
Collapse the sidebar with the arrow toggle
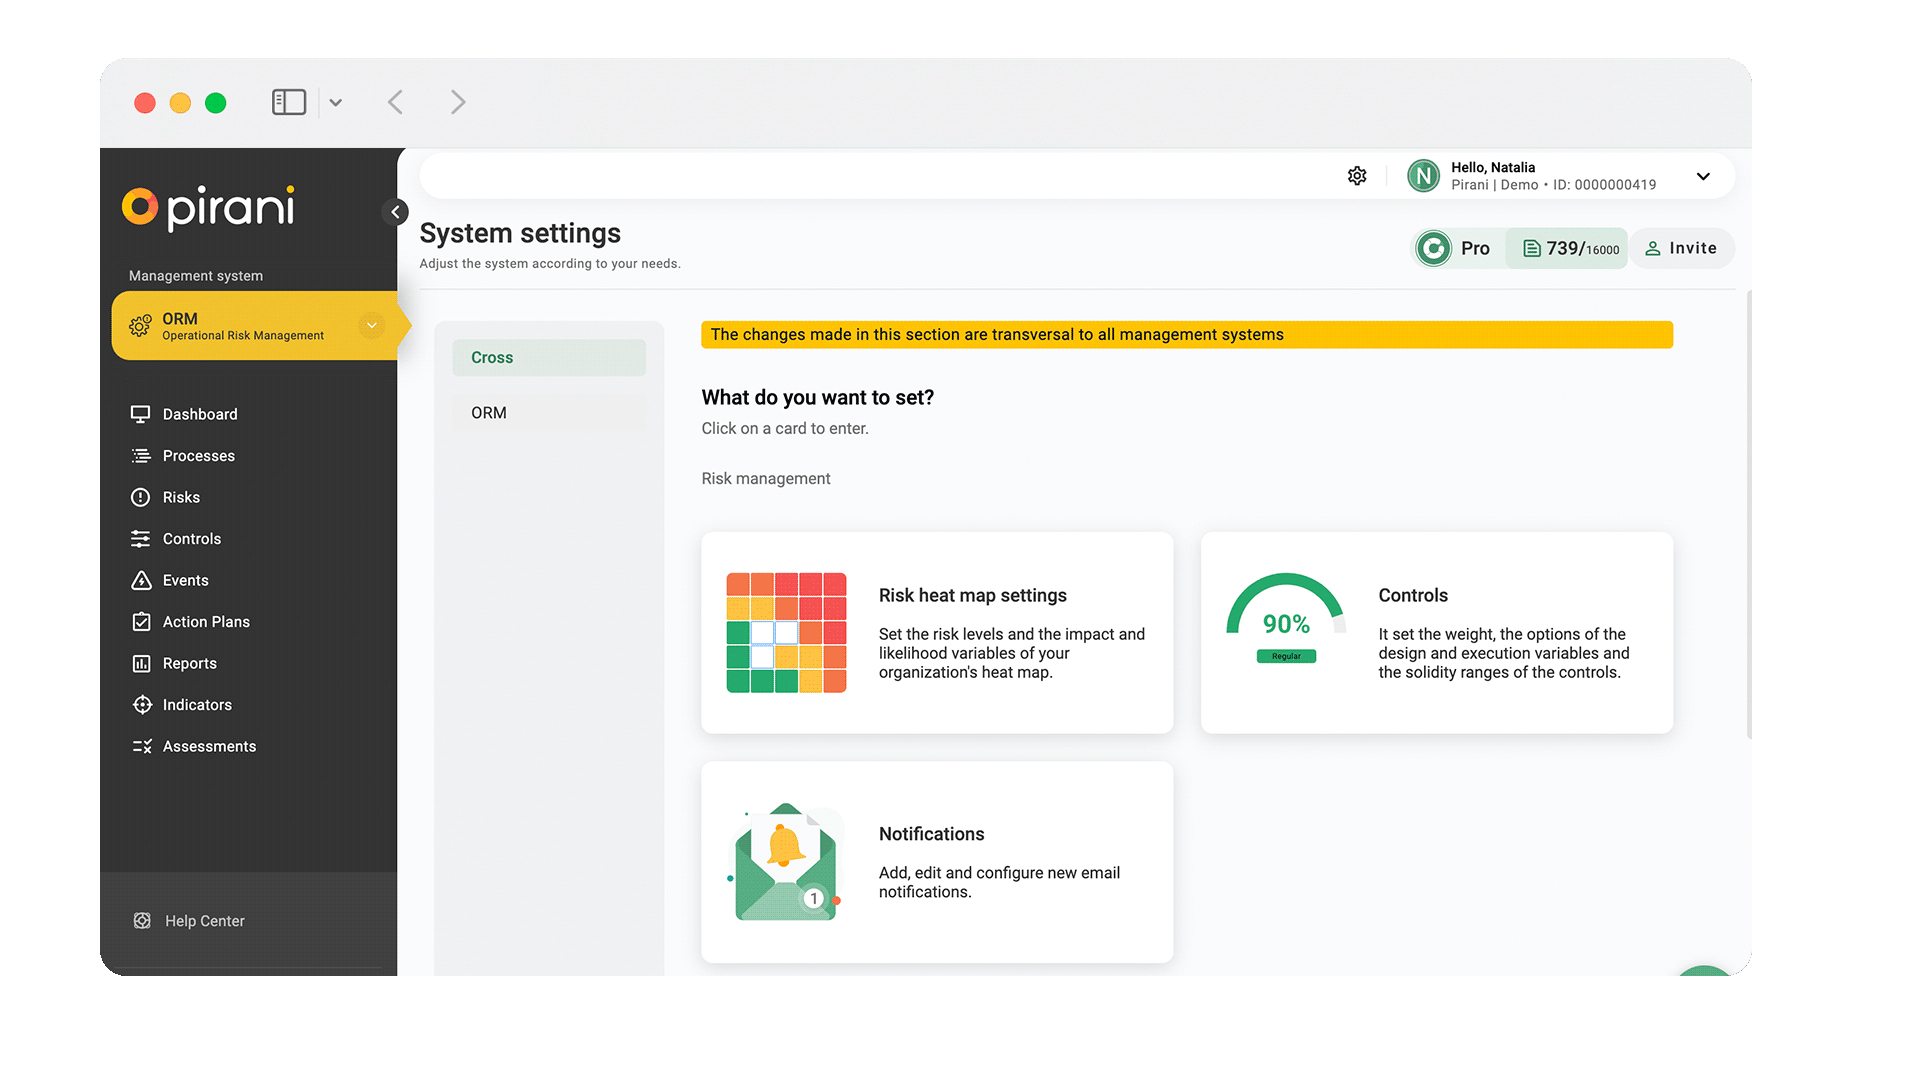(x=395, y=212)
